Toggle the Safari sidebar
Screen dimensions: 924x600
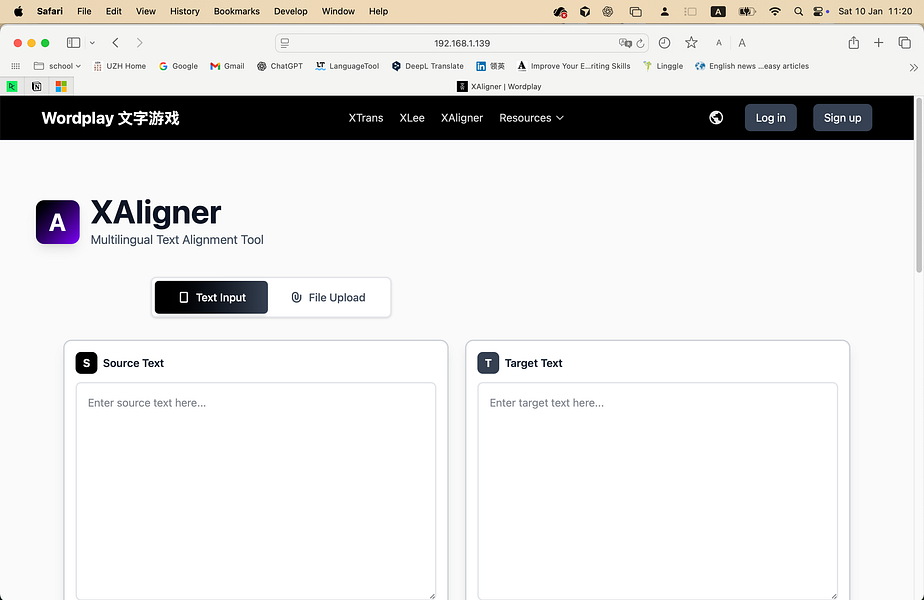pos(74,42)
